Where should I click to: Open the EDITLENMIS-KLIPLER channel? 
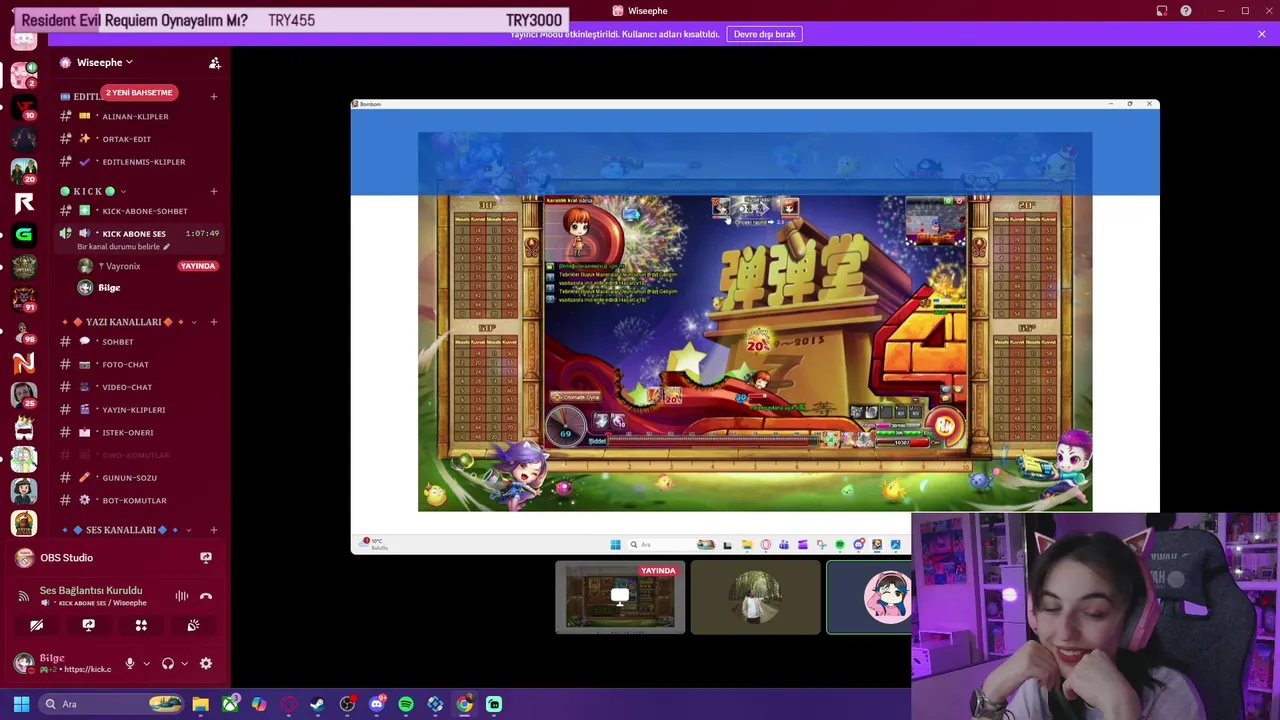click(x=143, y=162)
